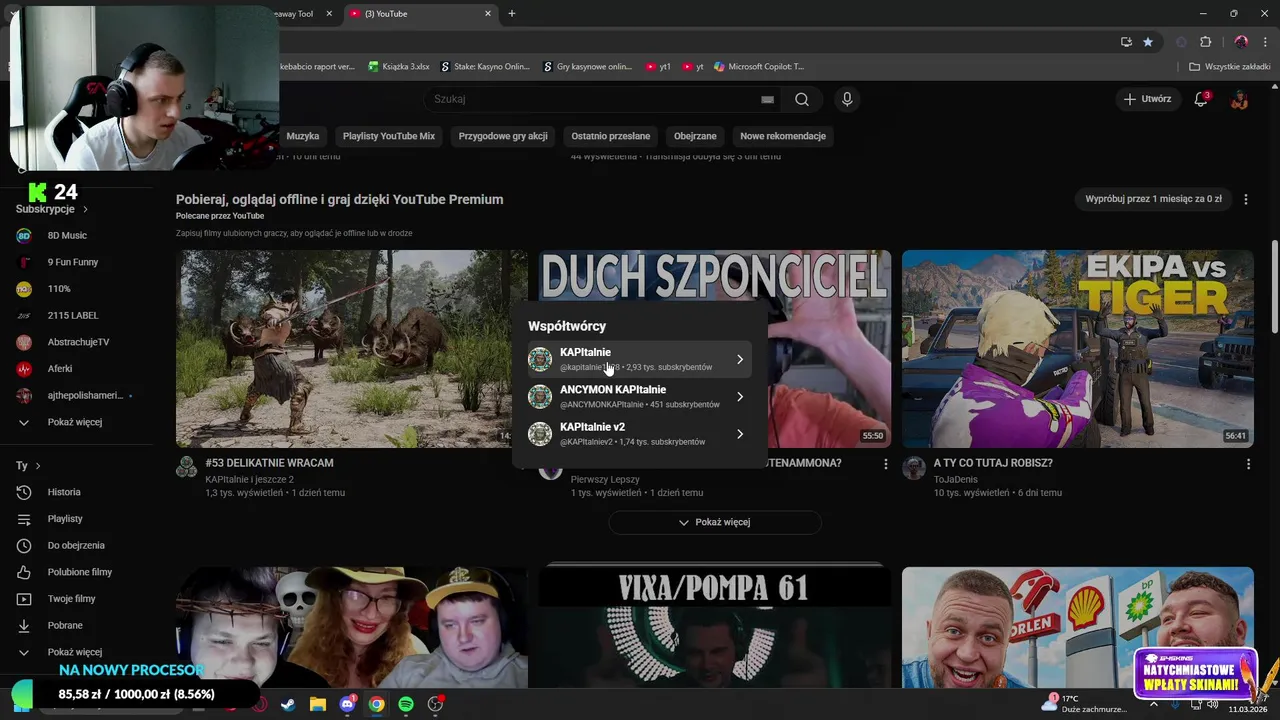The height and width of the screenshot is (720, 1280).
Task: Open Twoje filmy in the sidebar
Action: (x=72, y=599)
